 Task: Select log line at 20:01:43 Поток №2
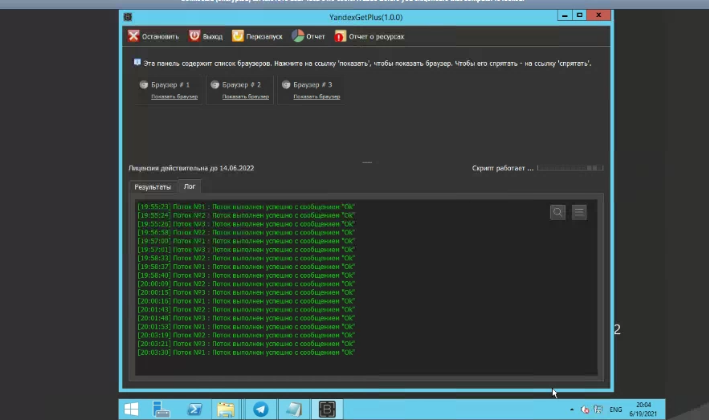[246, 310]
